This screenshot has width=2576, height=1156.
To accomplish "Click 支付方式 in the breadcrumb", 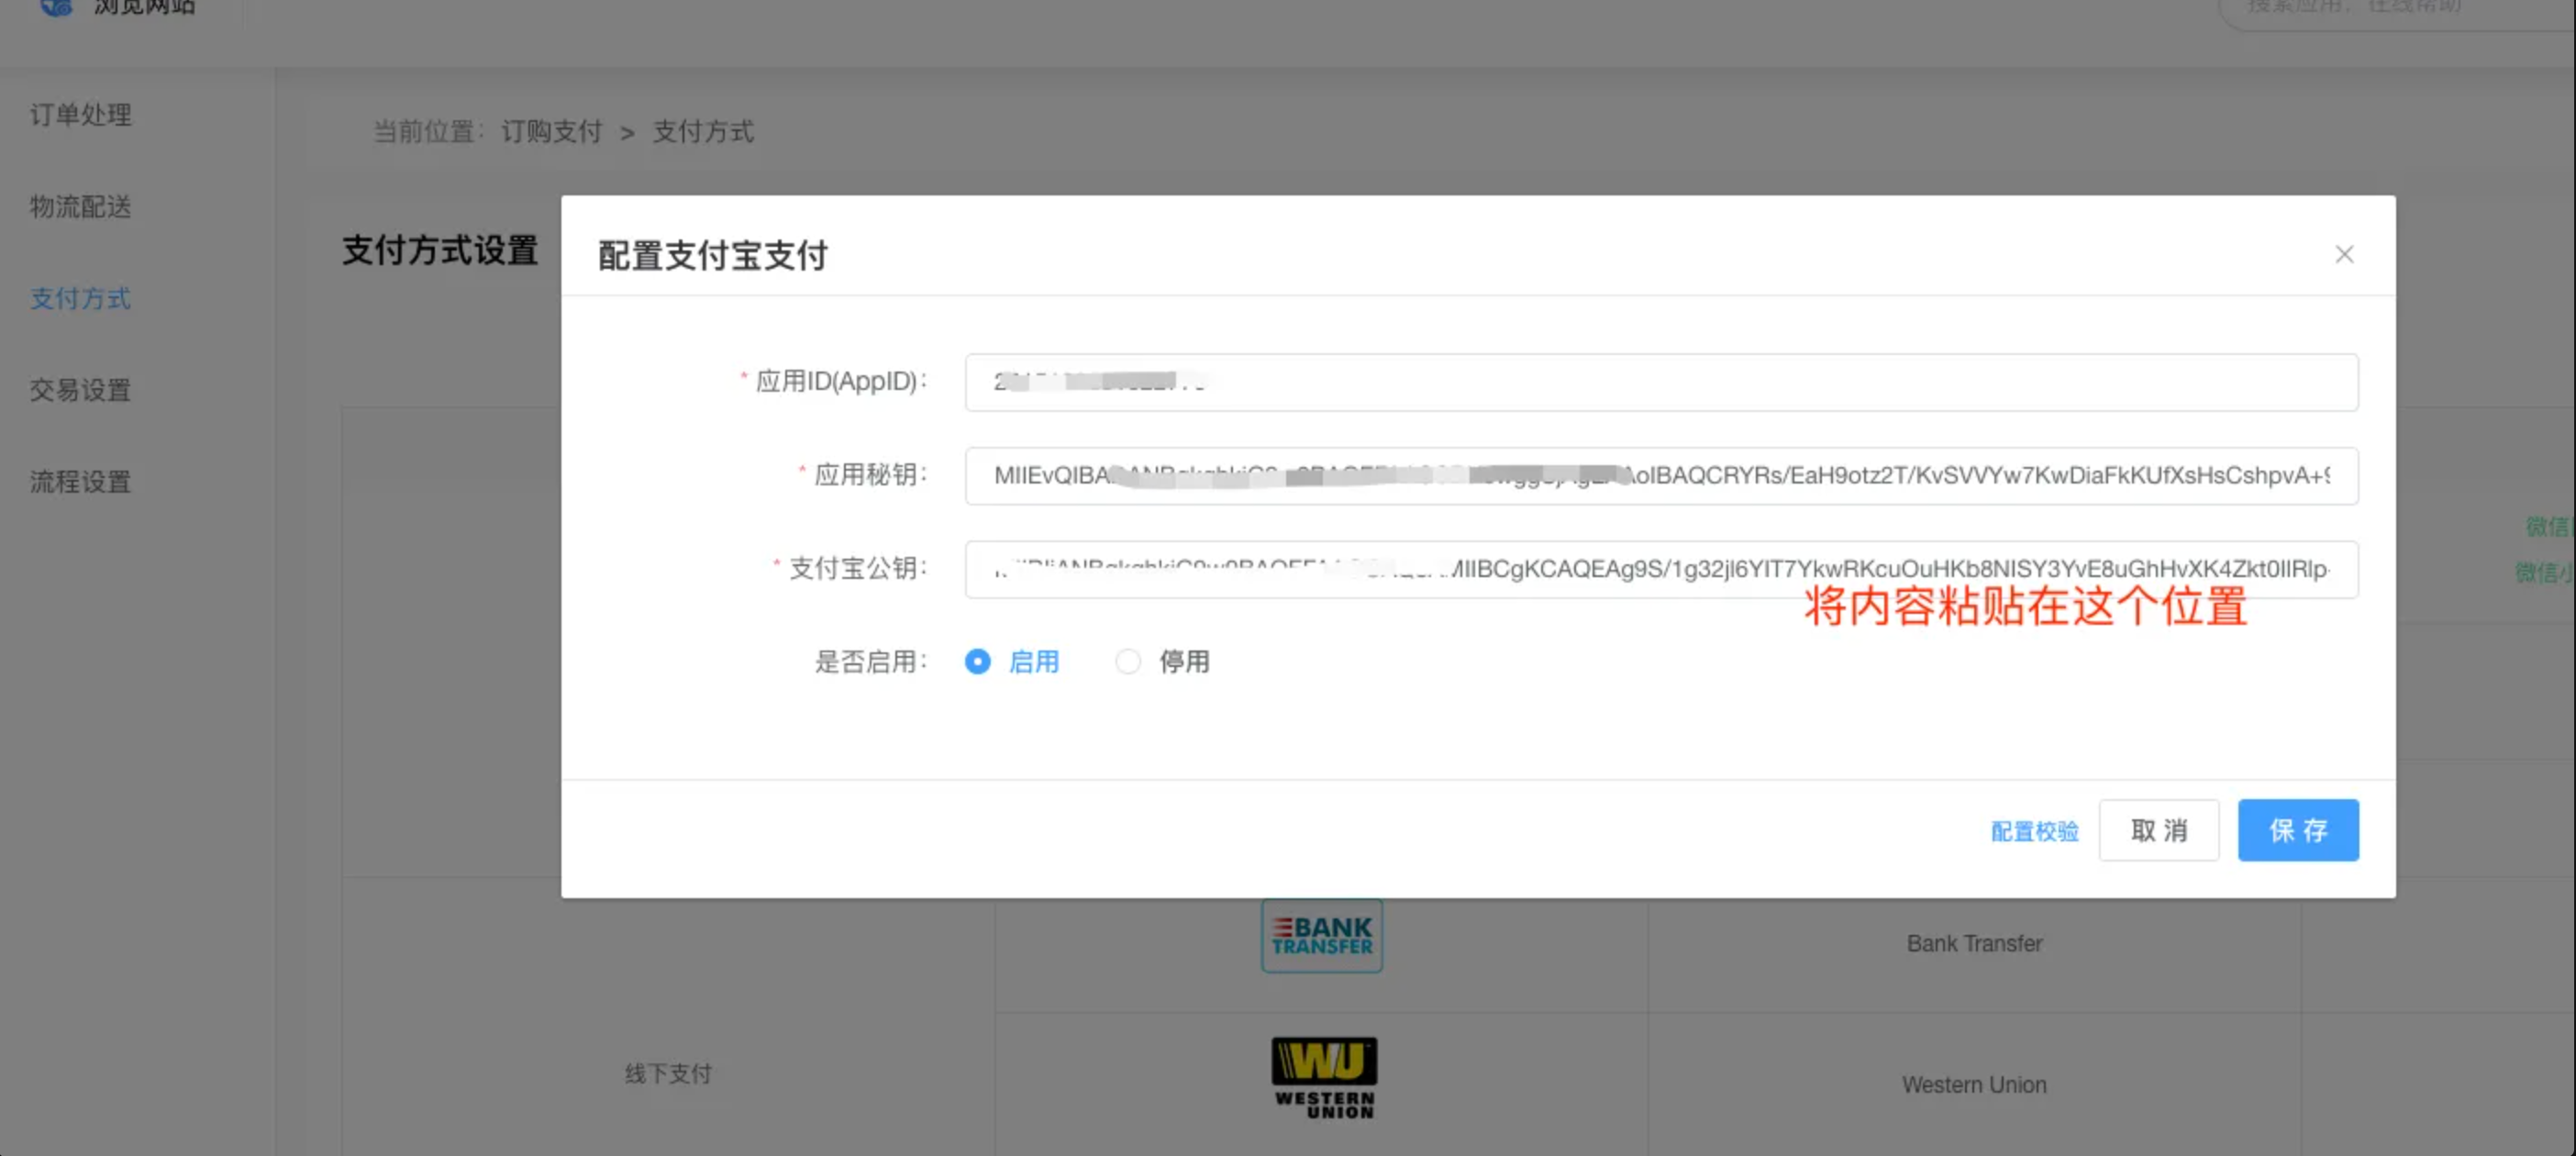I will 703,132.
